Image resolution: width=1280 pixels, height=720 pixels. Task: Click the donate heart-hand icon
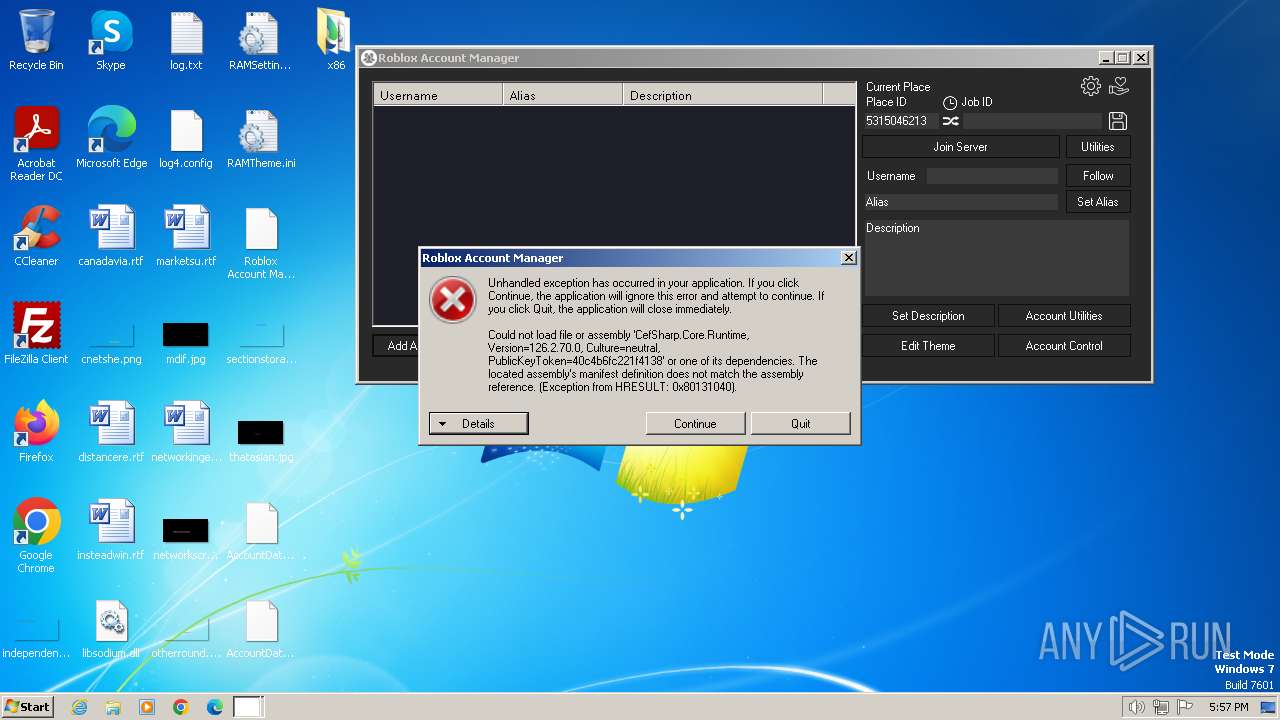(x=1119, y=86)
